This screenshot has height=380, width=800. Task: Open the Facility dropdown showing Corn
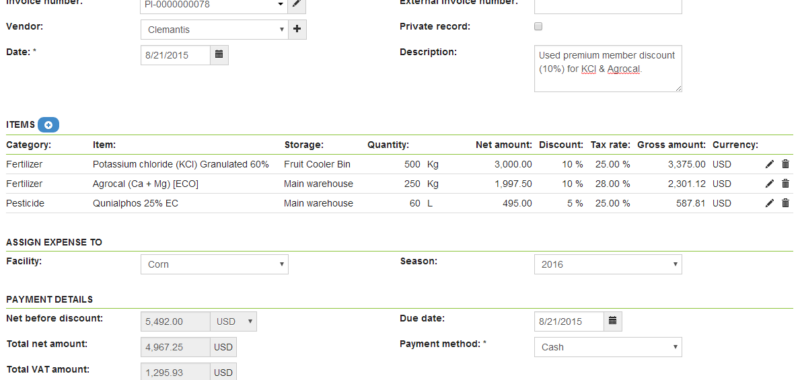(x=214, y=264)
